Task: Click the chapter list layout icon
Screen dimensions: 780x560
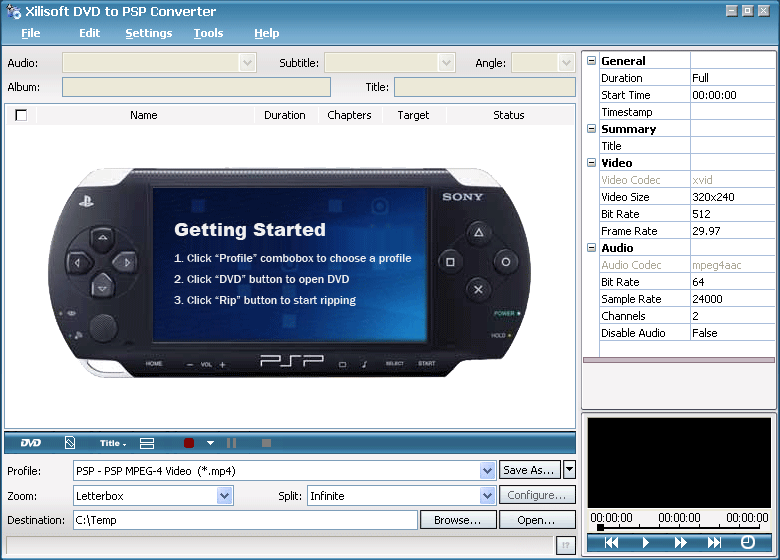Action: pos(147,443)
